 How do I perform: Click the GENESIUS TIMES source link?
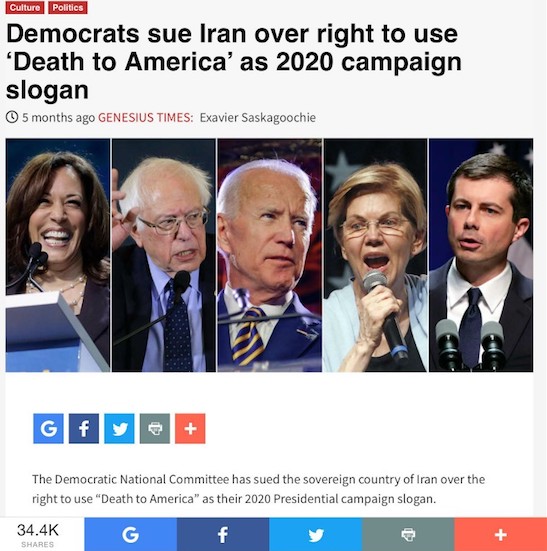coord(145,117)
